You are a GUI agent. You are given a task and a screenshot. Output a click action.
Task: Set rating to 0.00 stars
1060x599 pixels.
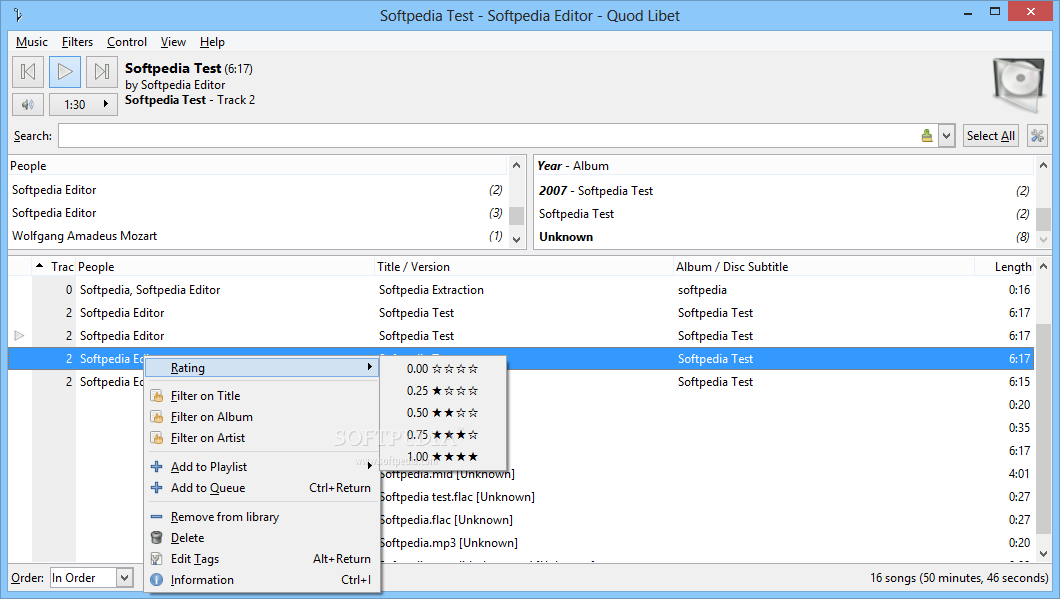pyautogui.click(x=442, y=369)
